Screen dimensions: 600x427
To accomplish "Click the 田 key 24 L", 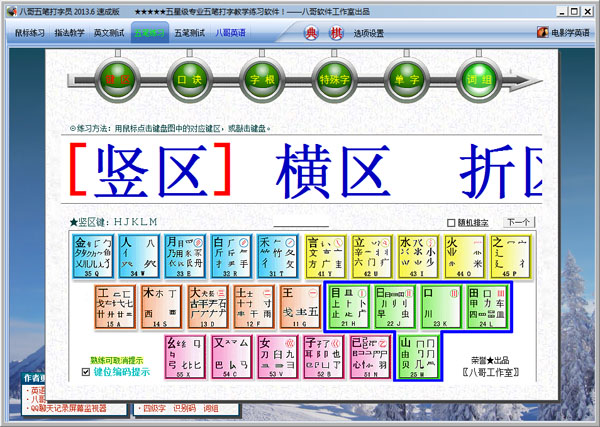I will click(487, 306).
